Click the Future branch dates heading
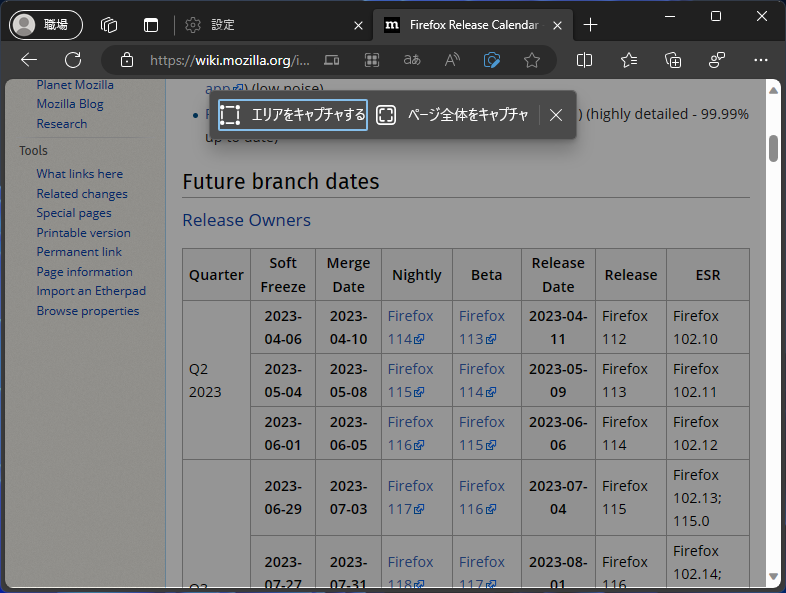 [x=281, y=181]
